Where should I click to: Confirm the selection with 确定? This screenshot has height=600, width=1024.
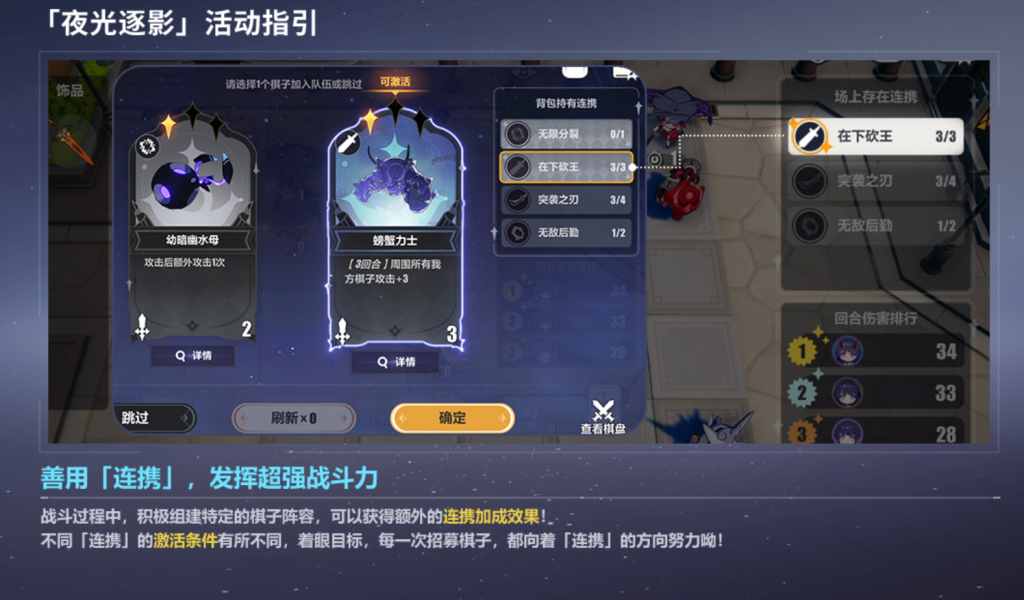point(452,418)
